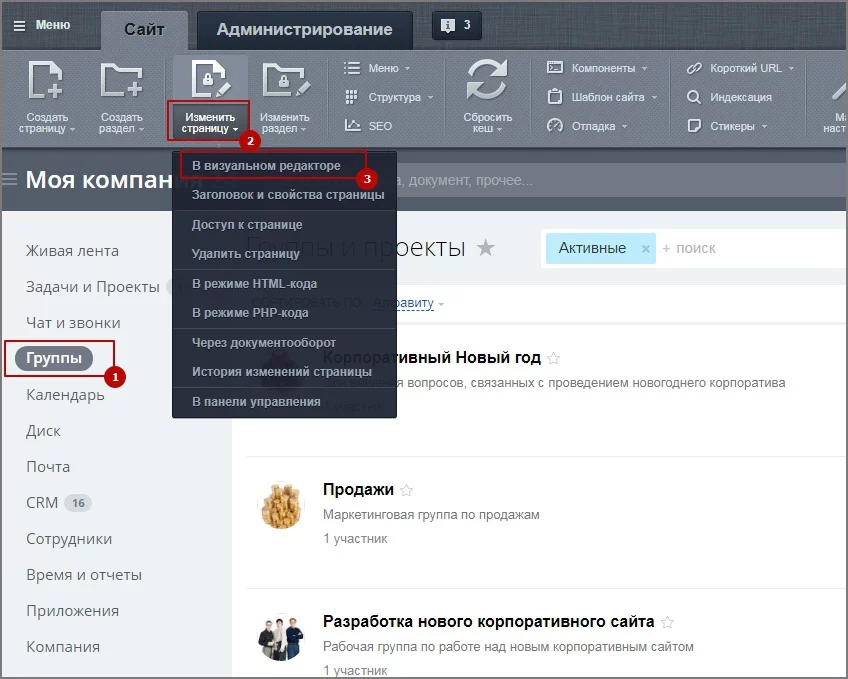The width and height of the screenshot is (848, 679).
Task: Toggle favorite star for Корпоративный Новый год
Action: coord(554,358)
